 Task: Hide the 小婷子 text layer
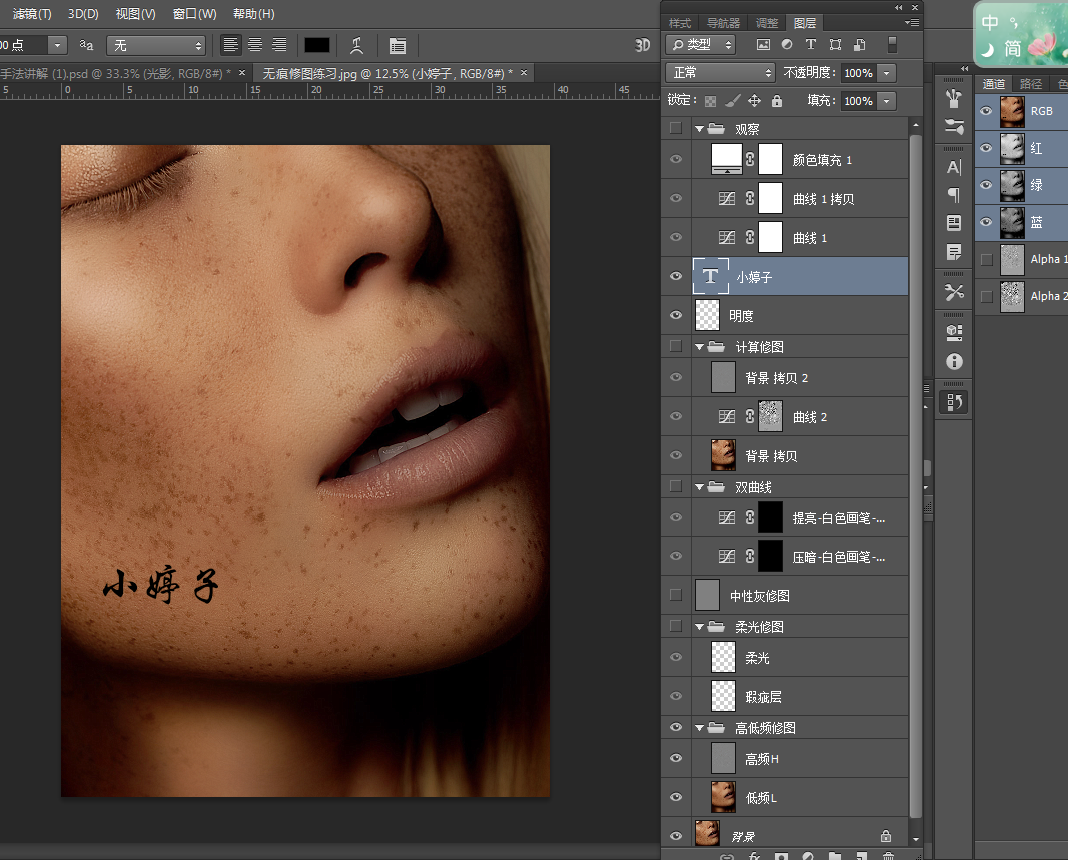(x=676, y=276)
